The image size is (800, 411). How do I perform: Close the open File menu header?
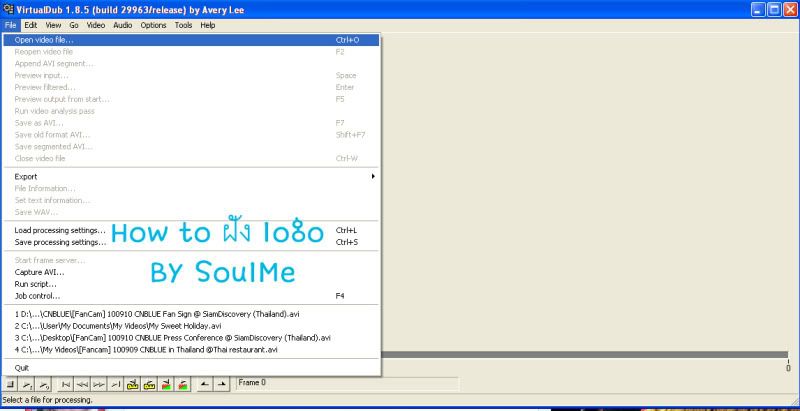pyautogui.click(x=11, y=25)
